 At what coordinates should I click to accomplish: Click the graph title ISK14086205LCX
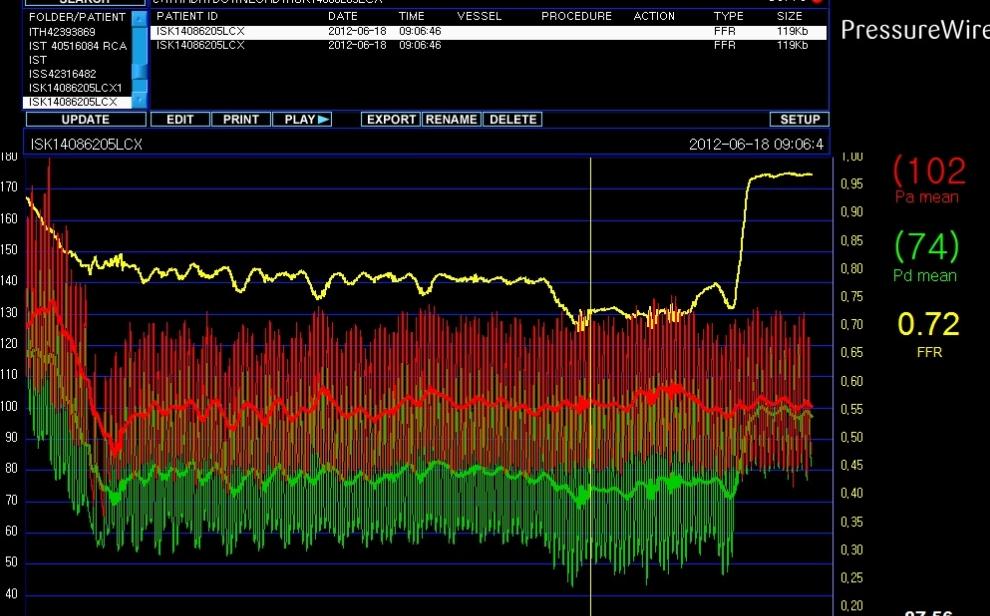click(x=86, y=145)
